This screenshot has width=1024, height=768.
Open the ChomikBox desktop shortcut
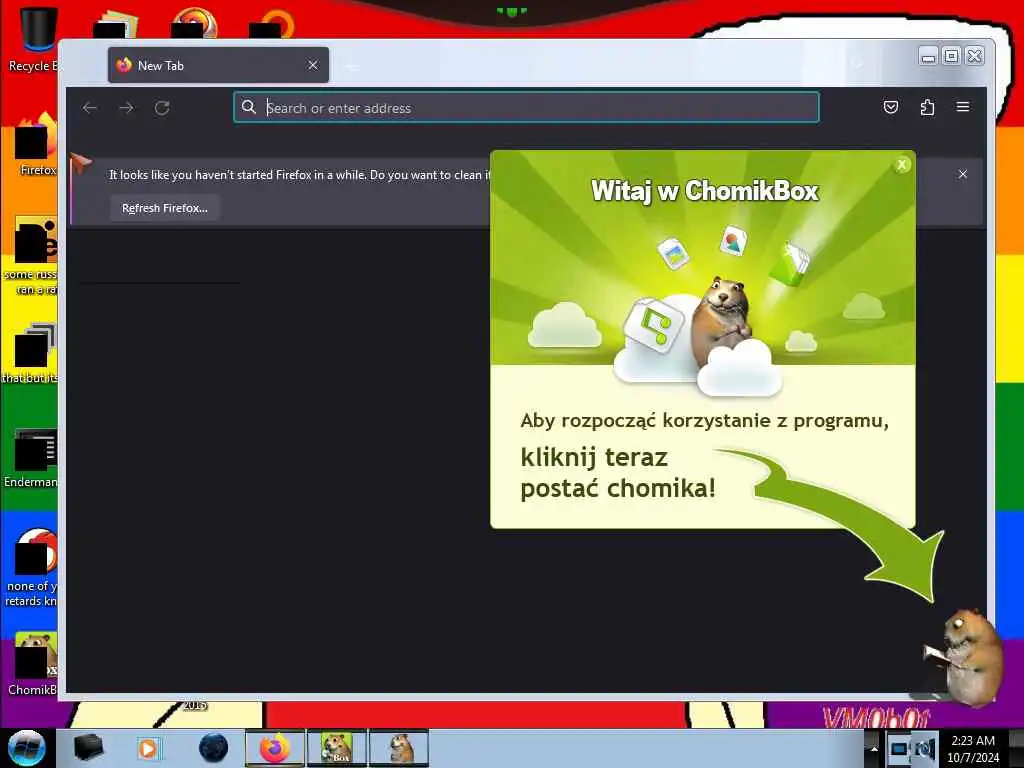pyautogui.click(x=33, y=663)
